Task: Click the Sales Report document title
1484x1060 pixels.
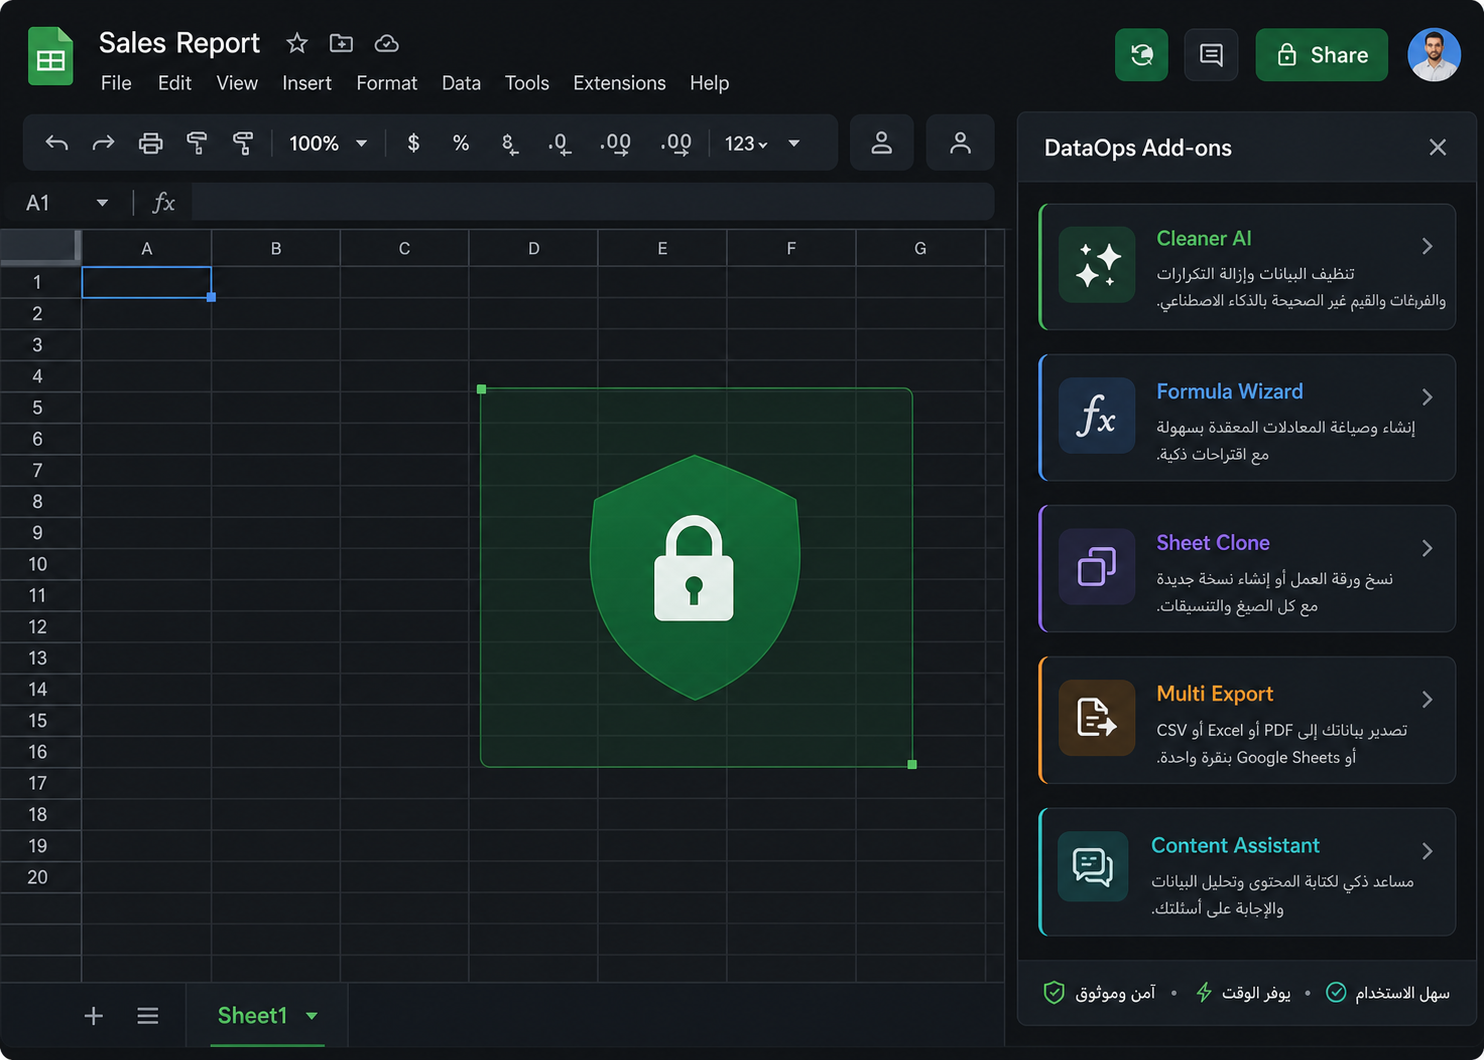Action: (179, 43)
